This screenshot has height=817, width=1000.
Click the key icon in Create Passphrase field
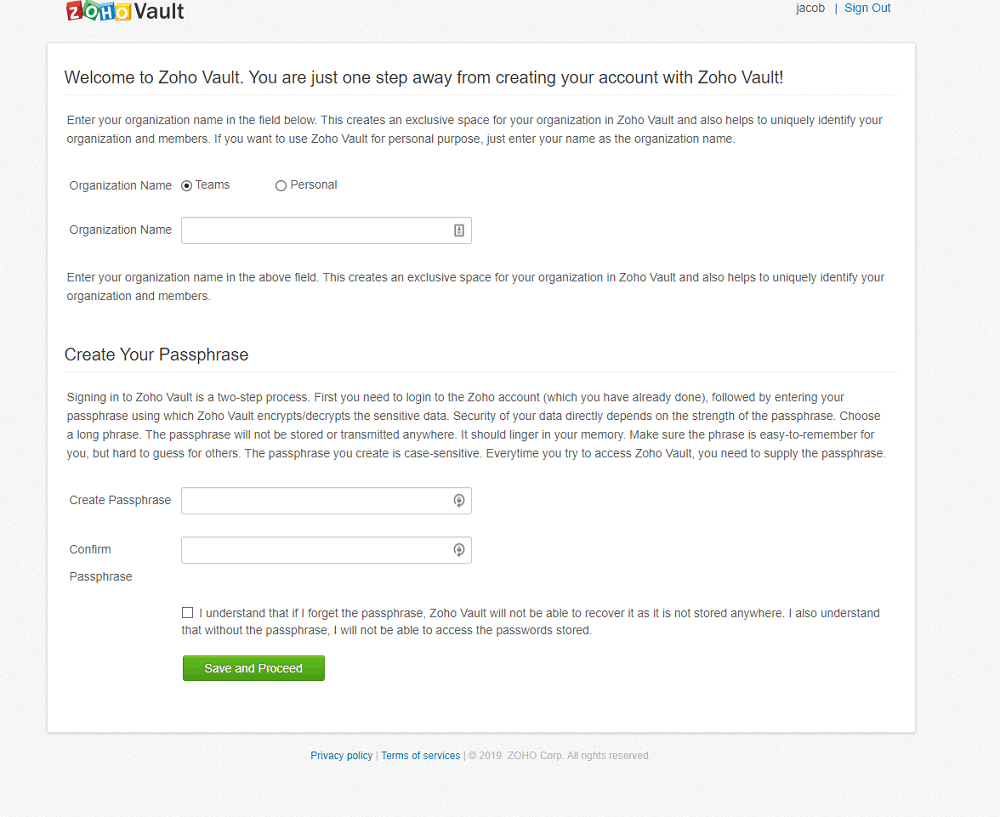point(459,501)
